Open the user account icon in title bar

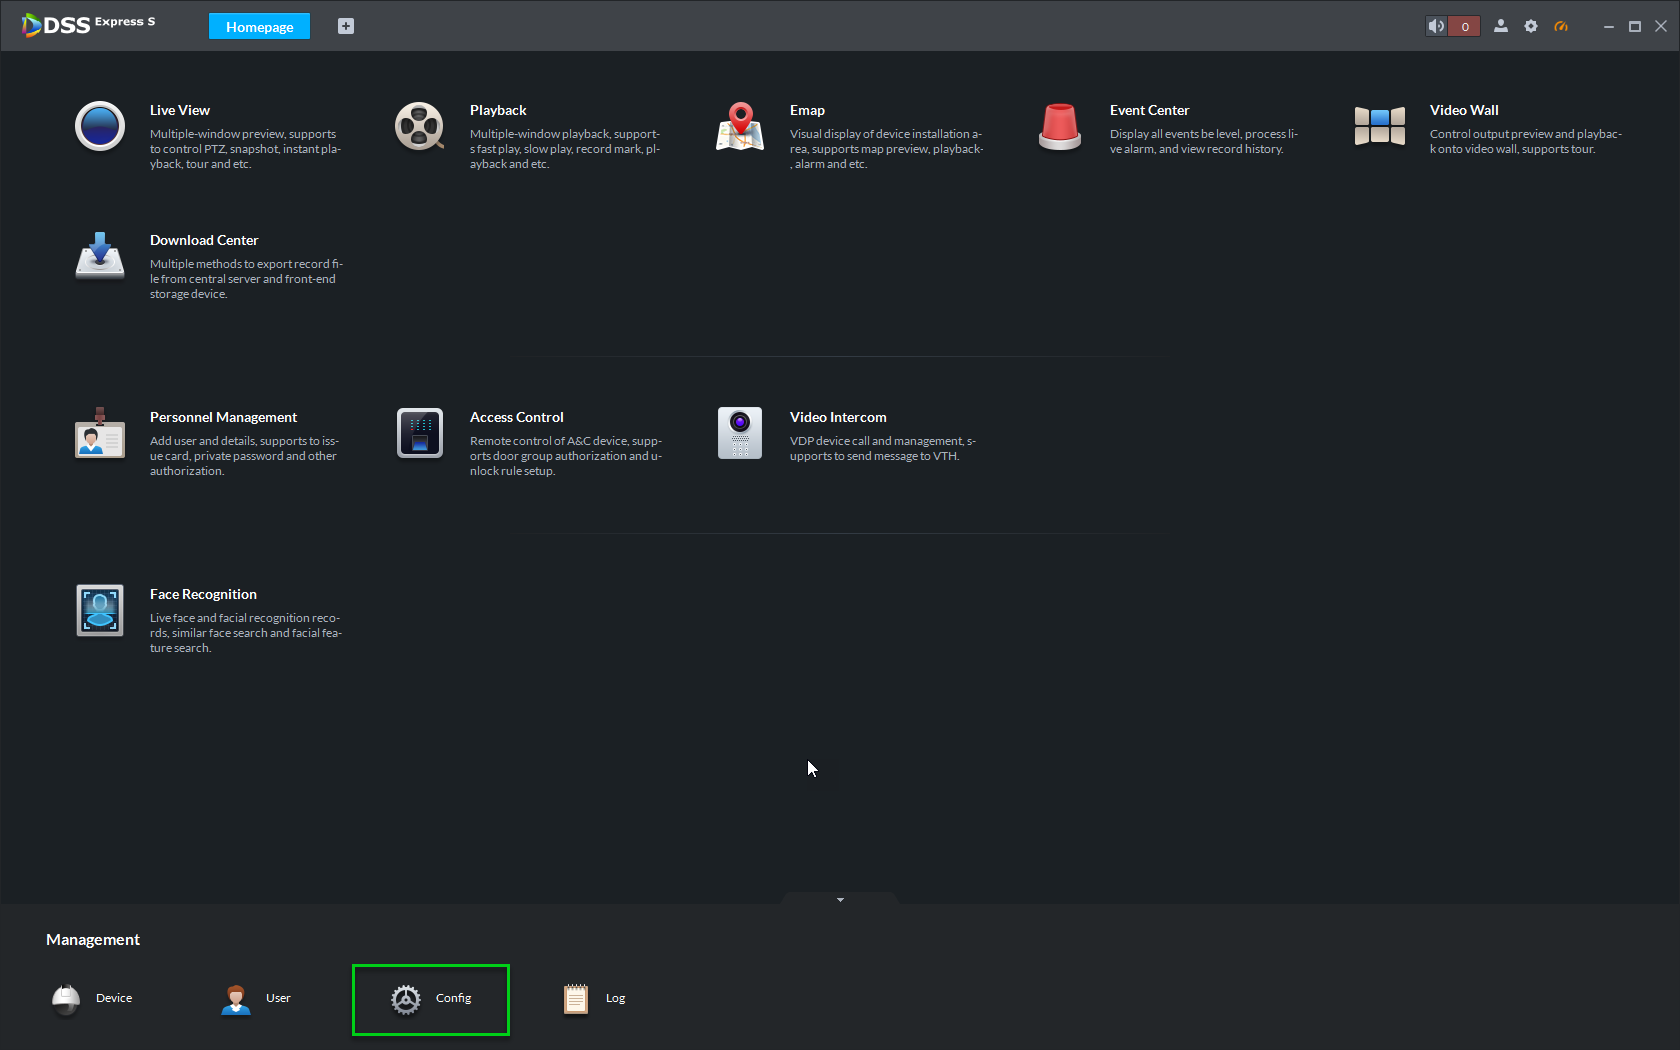click(1501, 26)
